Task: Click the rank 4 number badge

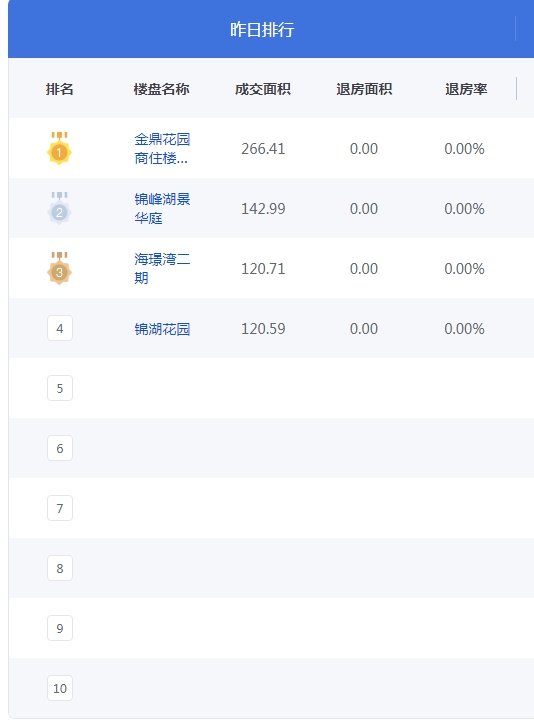Action: (x=60, y=328)
